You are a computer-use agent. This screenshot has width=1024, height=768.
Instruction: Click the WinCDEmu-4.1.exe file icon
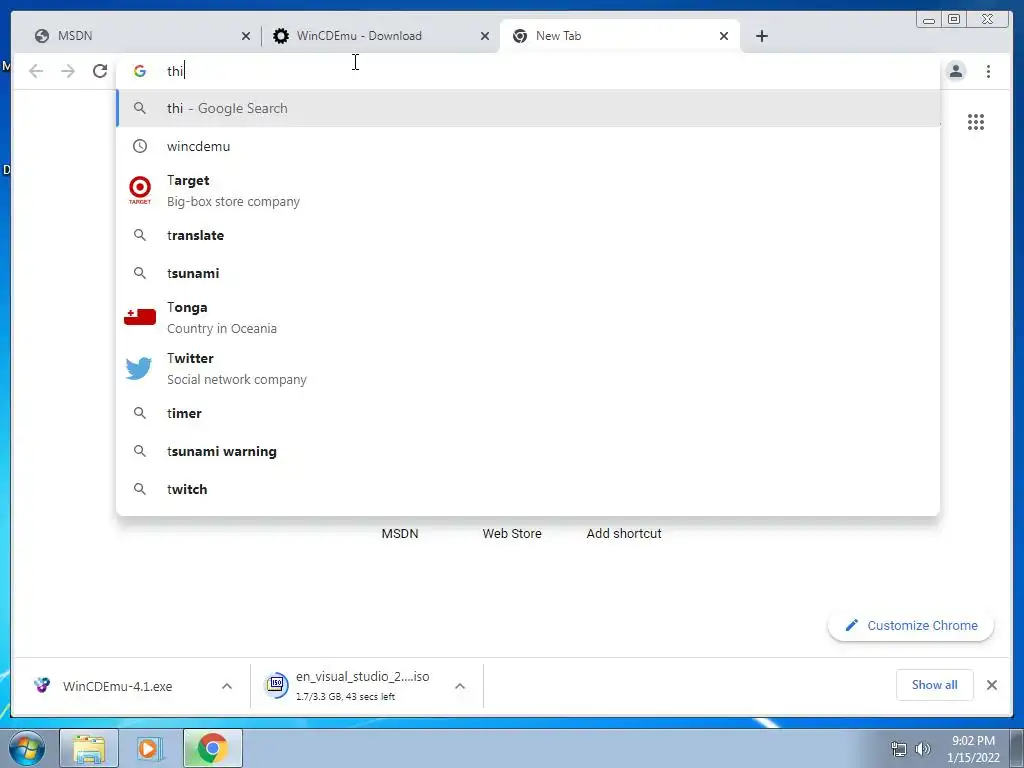(x=42, y=685)
